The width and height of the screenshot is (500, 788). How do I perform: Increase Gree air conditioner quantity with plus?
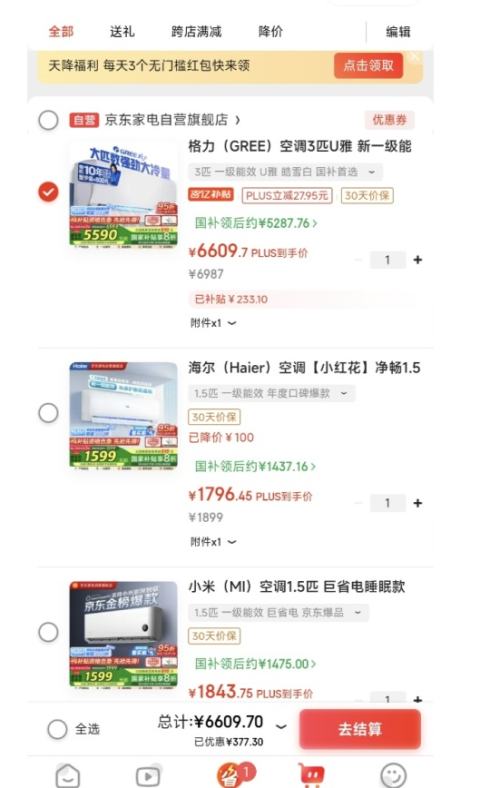point(418,260)
